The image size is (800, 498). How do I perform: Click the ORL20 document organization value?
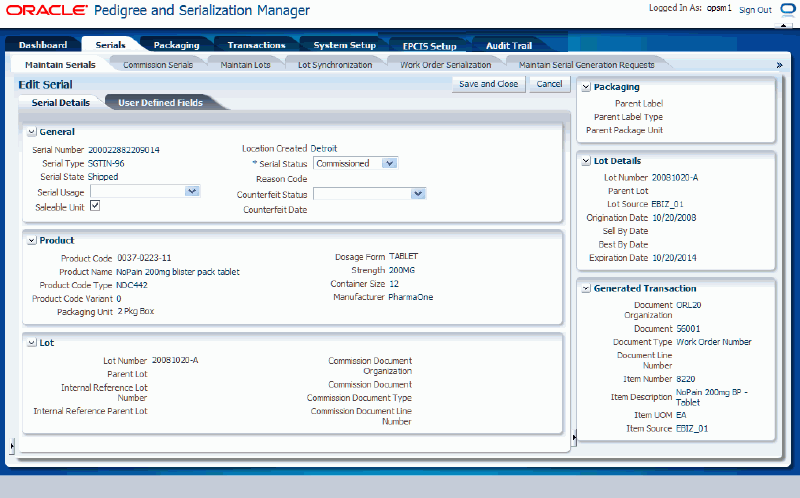point(689,305)
